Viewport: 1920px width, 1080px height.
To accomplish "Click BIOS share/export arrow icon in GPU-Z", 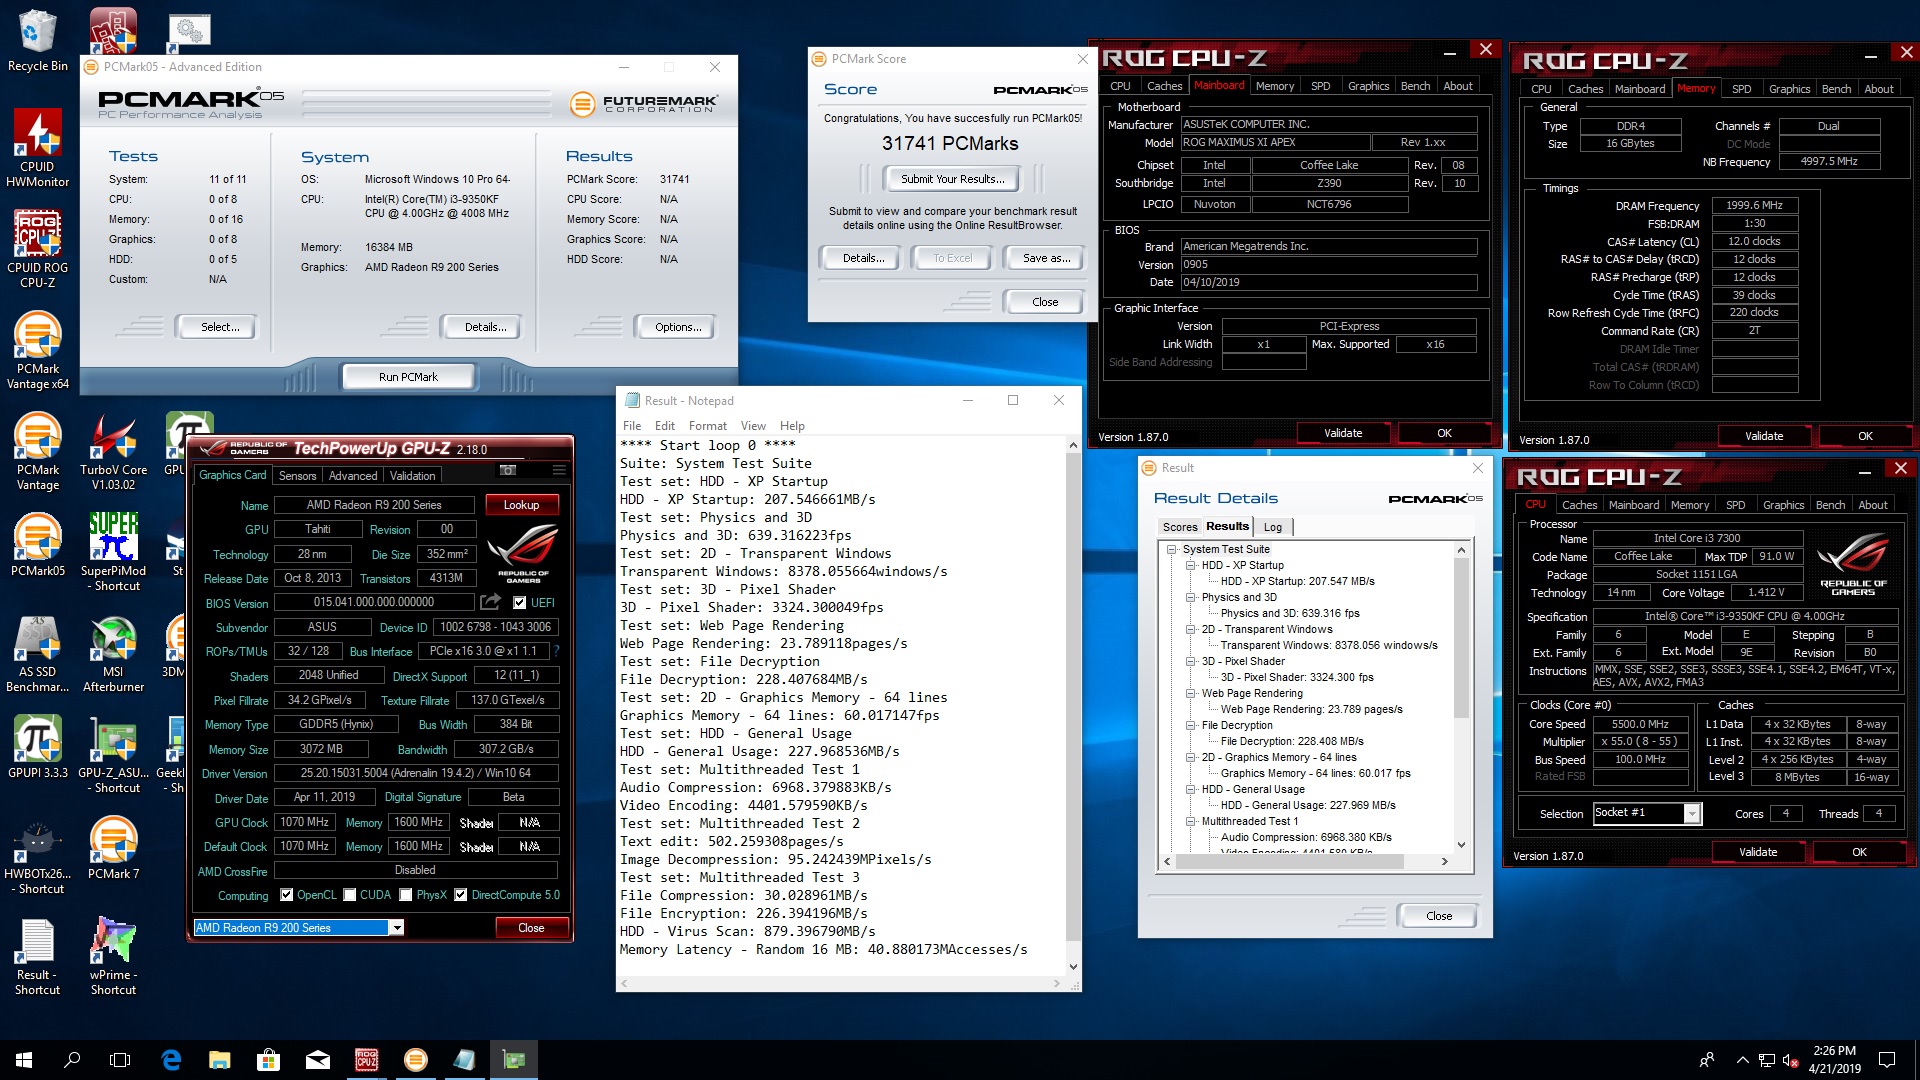I will [x=490, y=602].
